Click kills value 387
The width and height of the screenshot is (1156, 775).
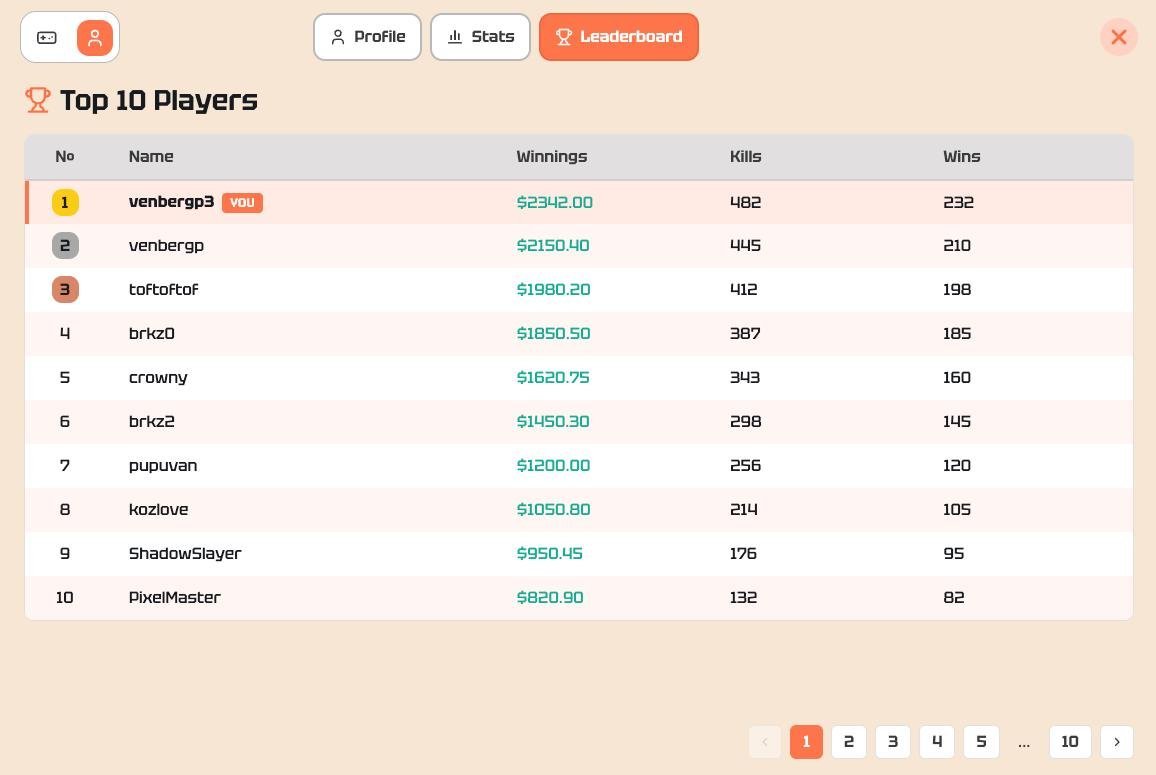[745, 333]
